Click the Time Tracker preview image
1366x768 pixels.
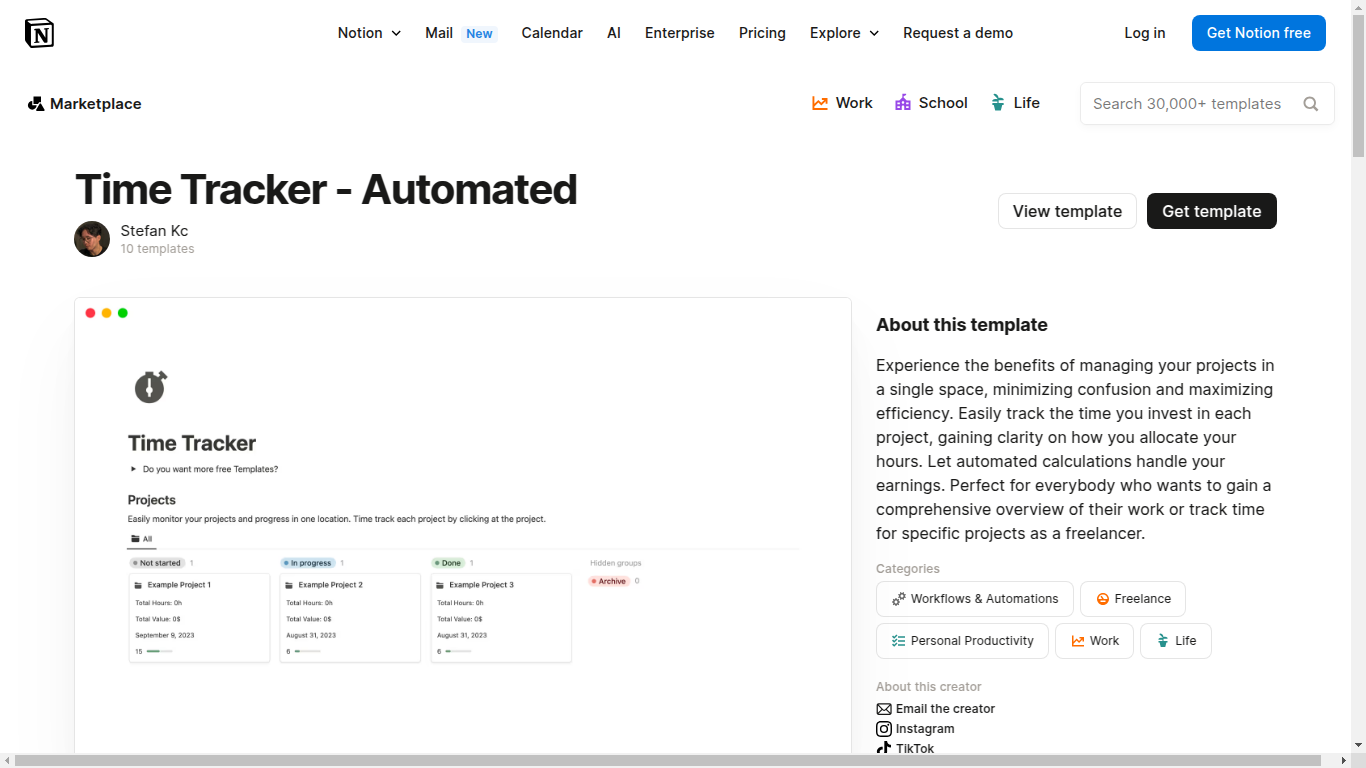pyautogui.click(x=463, y=525)
